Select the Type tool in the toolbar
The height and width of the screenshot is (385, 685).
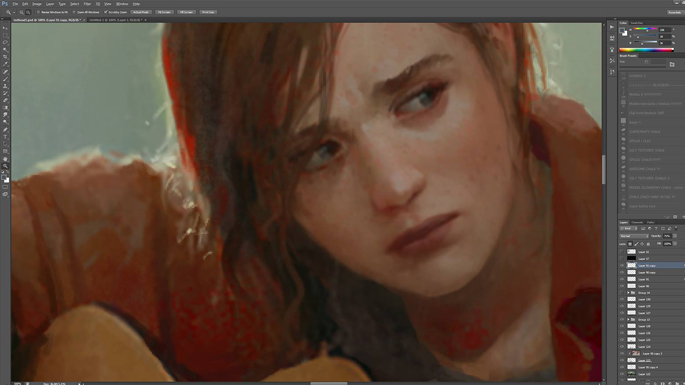5,137
